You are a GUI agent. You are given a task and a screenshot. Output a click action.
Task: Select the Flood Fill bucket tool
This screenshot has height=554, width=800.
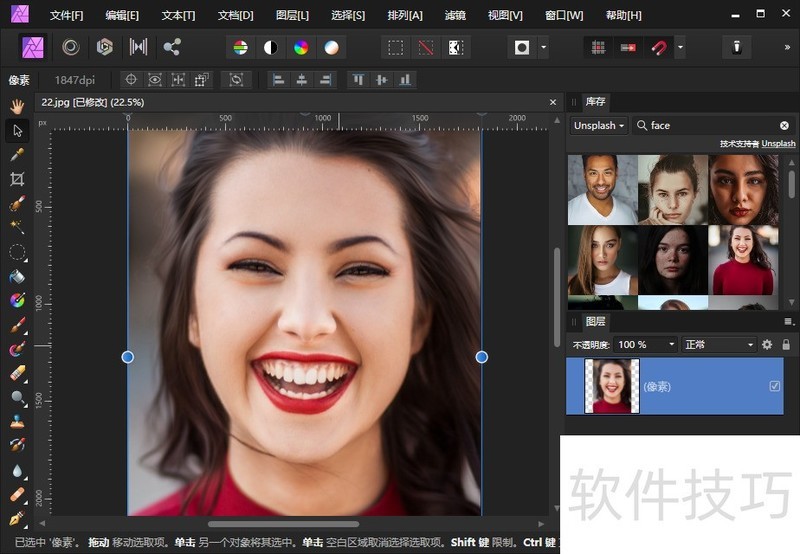pyautogui.click(x=17, y=276)
